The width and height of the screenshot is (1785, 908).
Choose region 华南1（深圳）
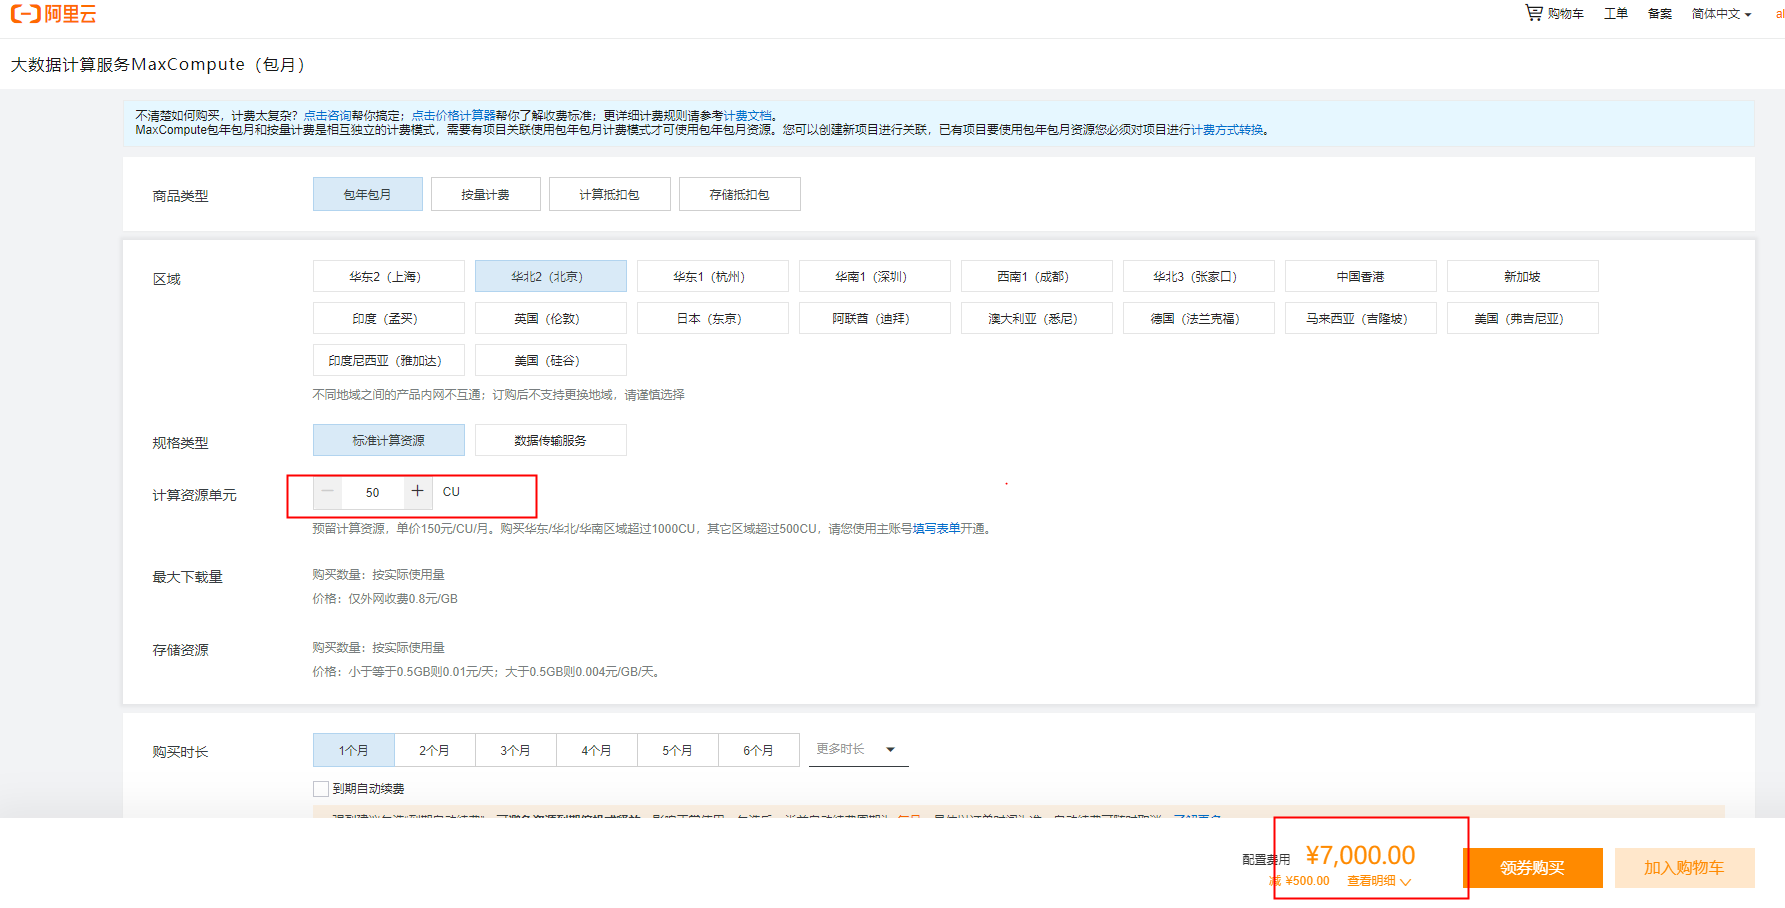coord(875,276)
